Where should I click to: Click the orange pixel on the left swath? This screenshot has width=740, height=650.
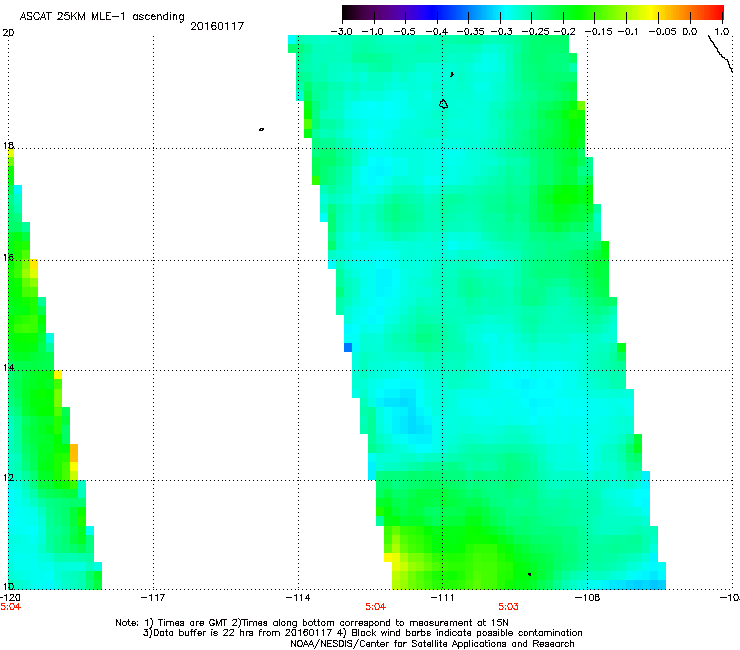point(74,453)
